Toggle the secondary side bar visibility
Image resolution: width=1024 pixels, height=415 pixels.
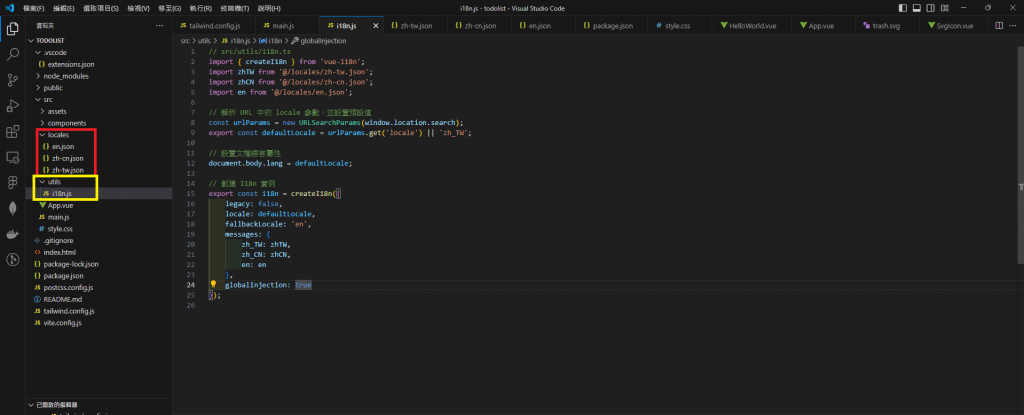(930, 8)
